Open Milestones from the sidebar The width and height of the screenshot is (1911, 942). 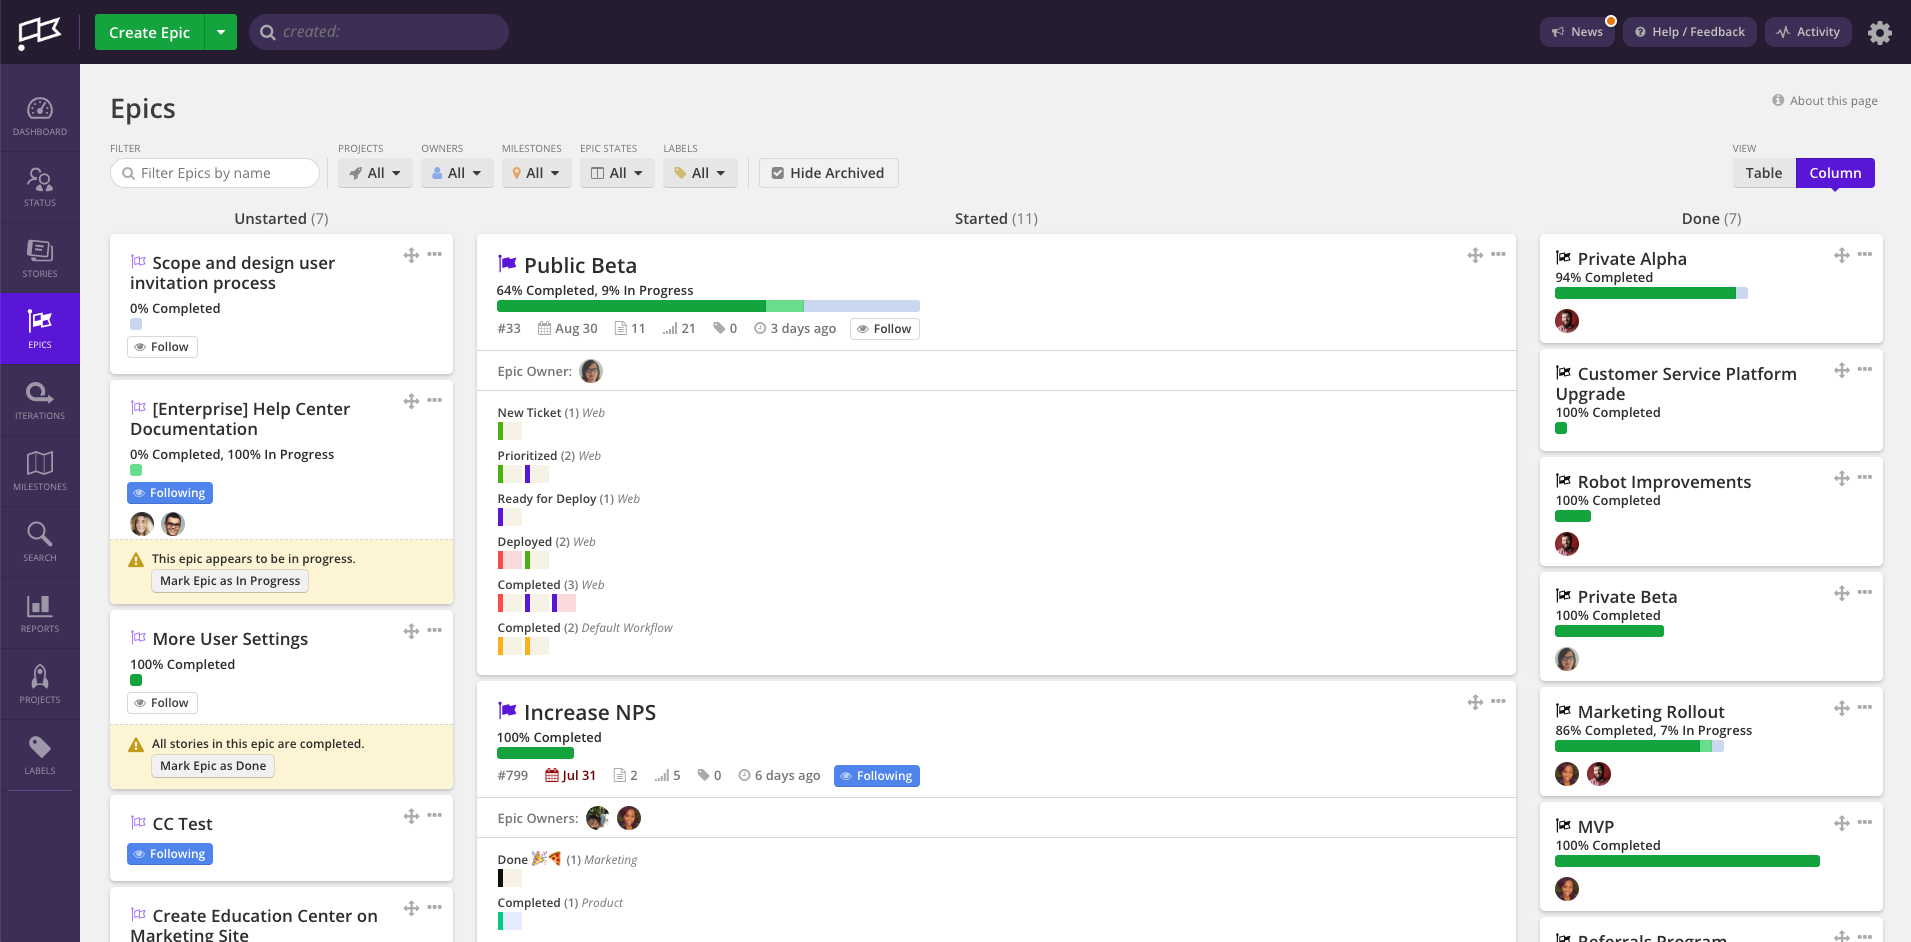click(40, 471)
